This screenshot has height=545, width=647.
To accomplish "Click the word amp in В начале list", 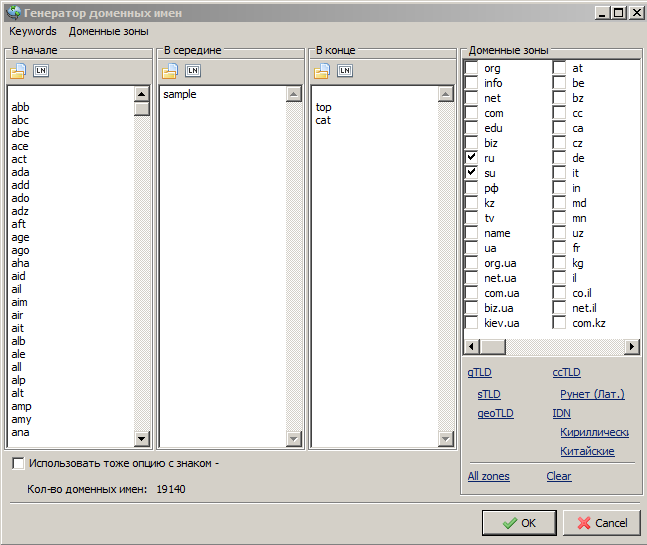I will [x=21, y=406].
